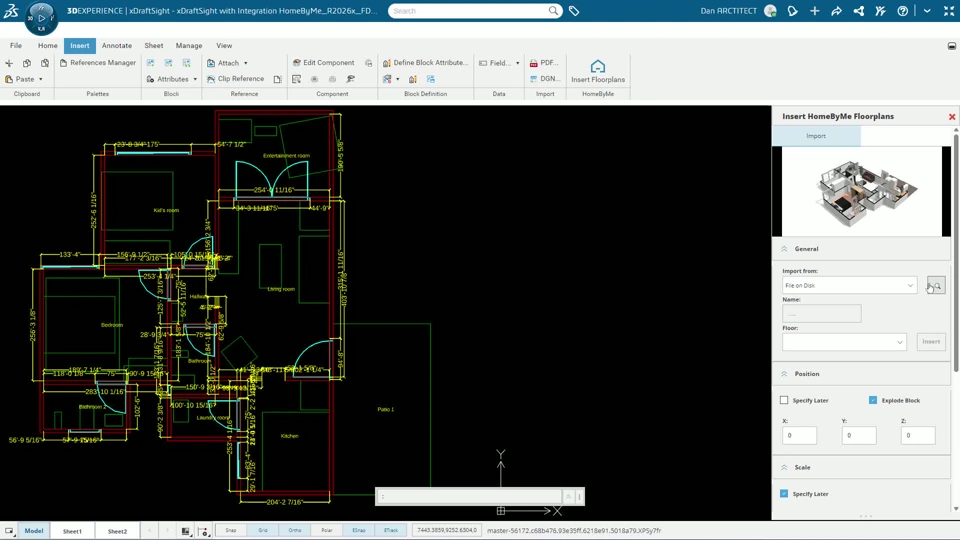This screenshot has height=540, width=960.
Task: Click the browse file magnifier button
Action: (x=936, y=285)
